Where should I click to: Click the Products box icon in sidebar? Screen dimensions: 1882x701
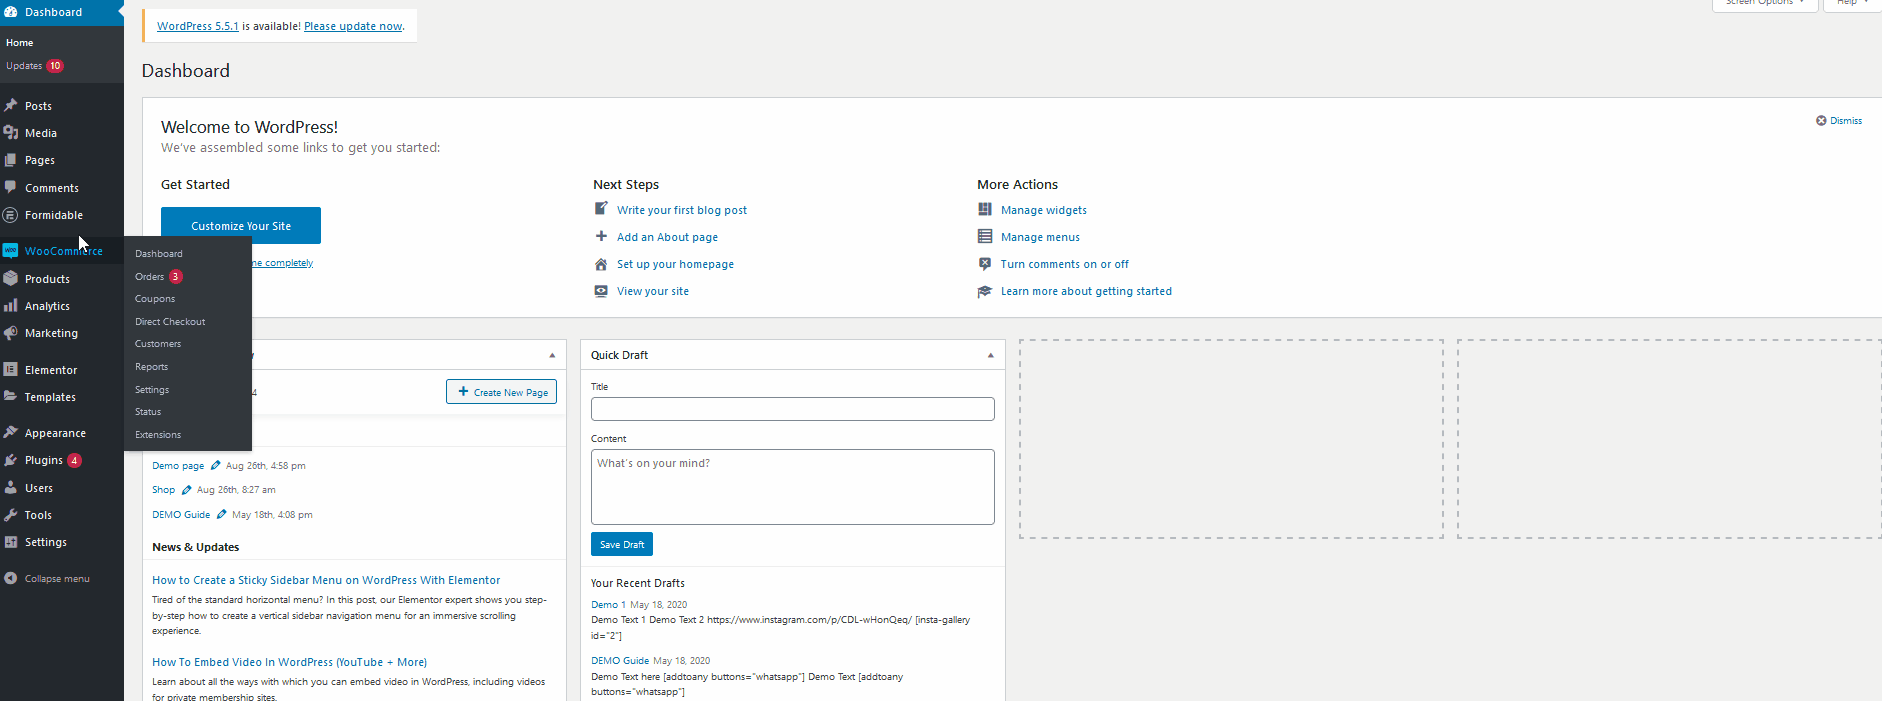coord(11,278)
